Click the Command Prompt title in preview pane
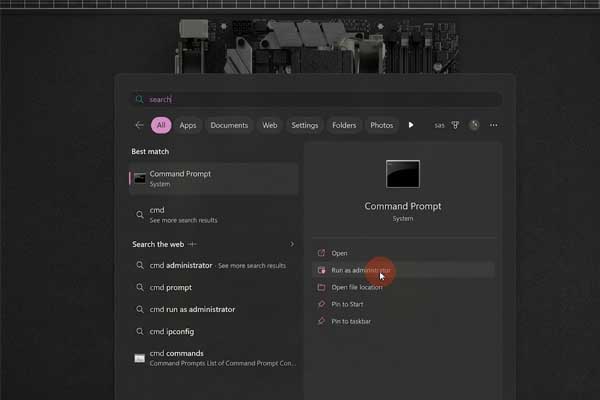 pyautogui.click(x=403, y=206)
